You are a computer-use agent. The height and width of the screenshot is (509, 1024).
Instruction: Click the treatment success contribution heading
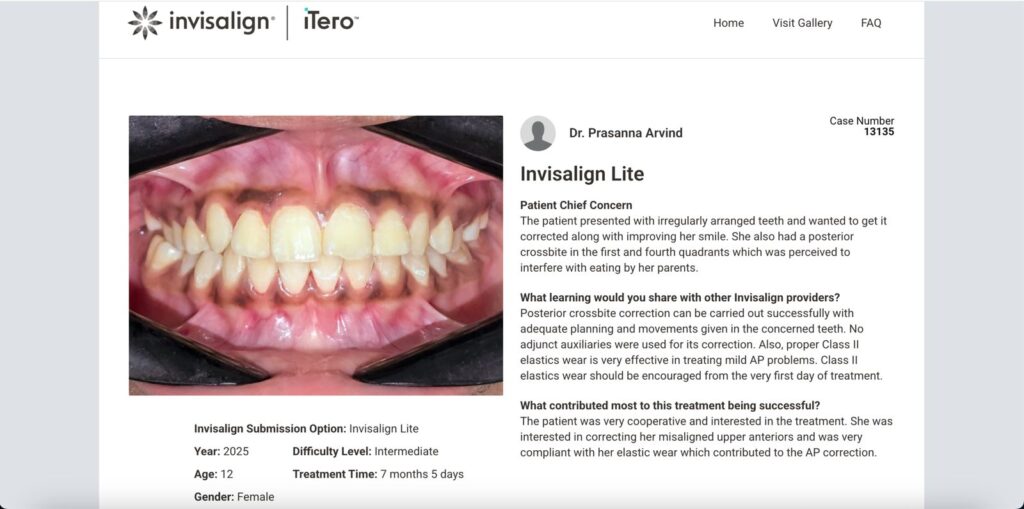tap(670, 405)
